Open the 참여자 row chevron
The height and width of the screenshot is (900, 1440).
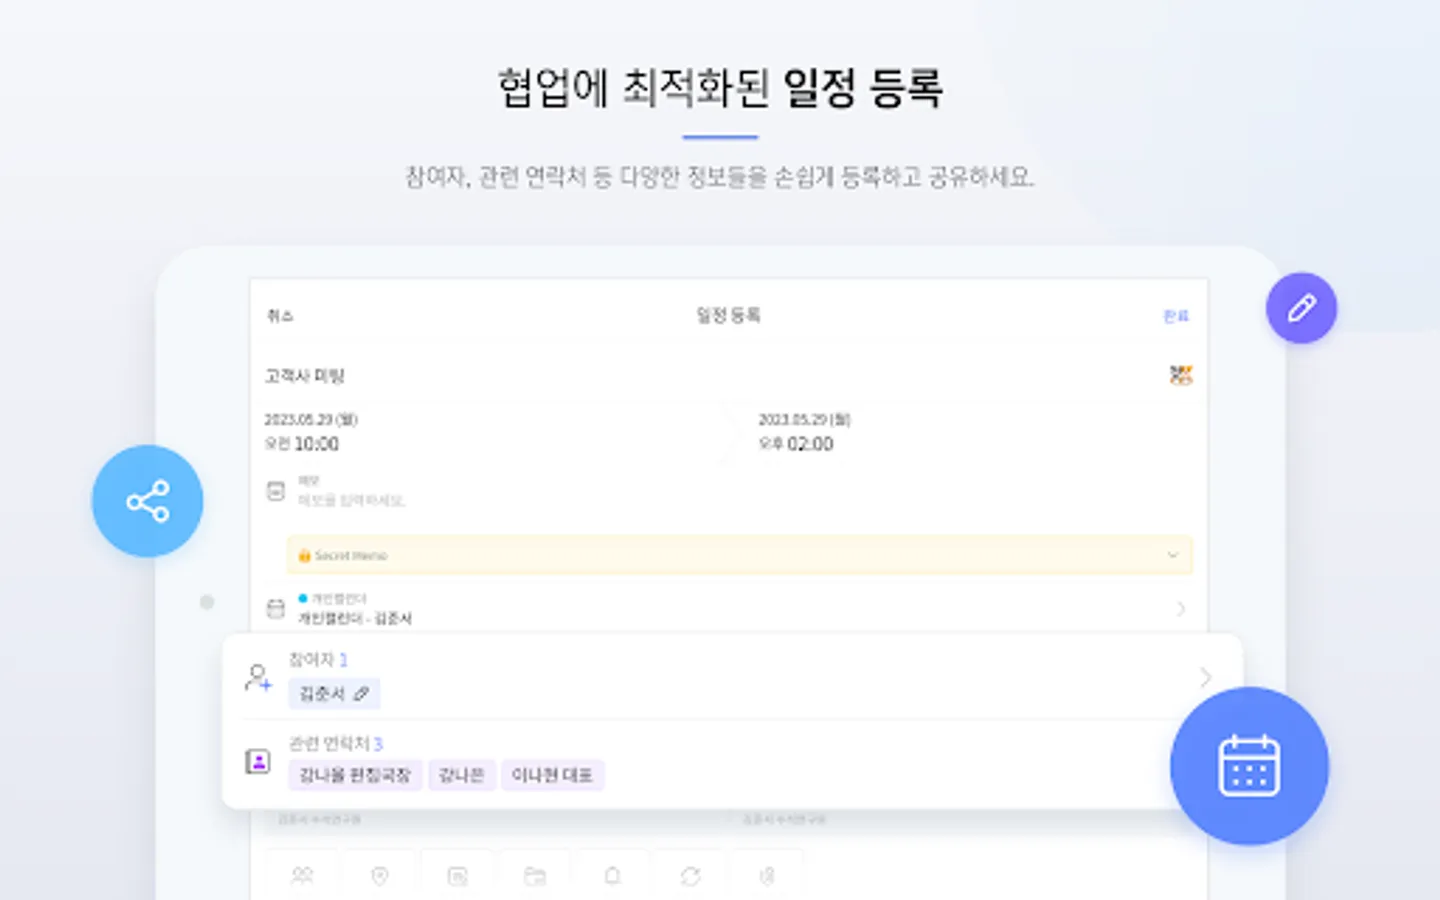click(x=1206, y=678)
